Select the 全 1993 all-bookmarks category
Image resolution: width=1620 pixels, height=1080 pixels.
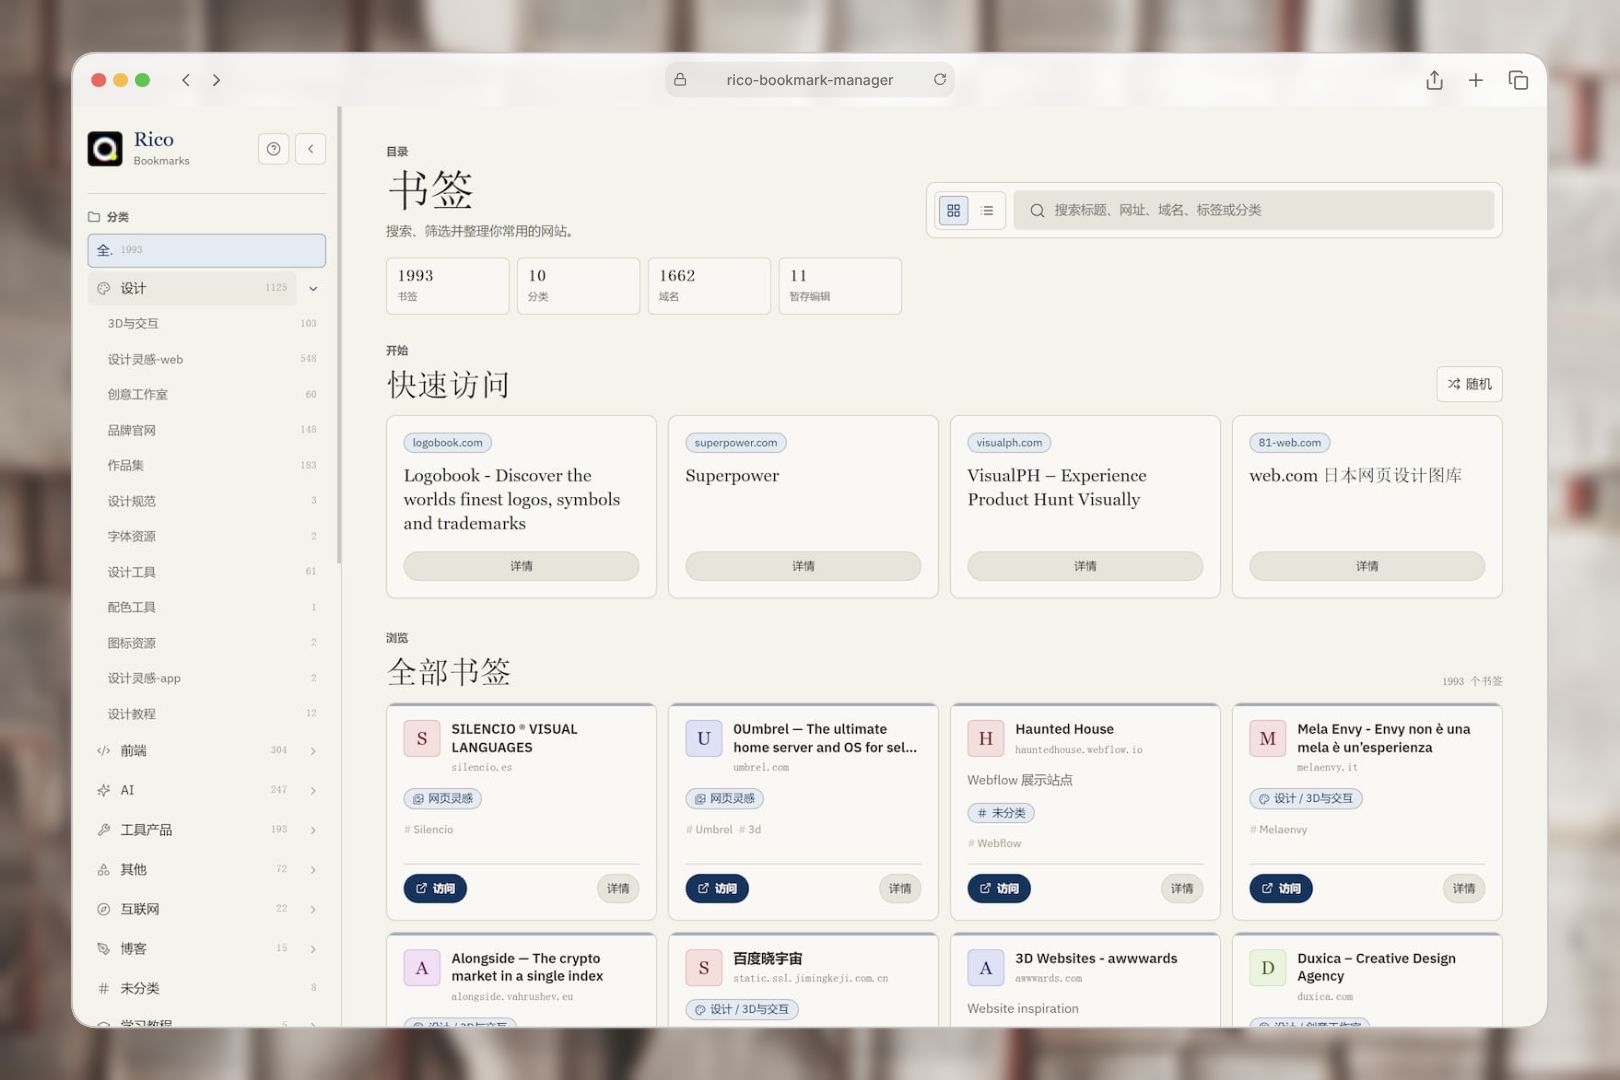pyautogui.click(x=207, y=250)
